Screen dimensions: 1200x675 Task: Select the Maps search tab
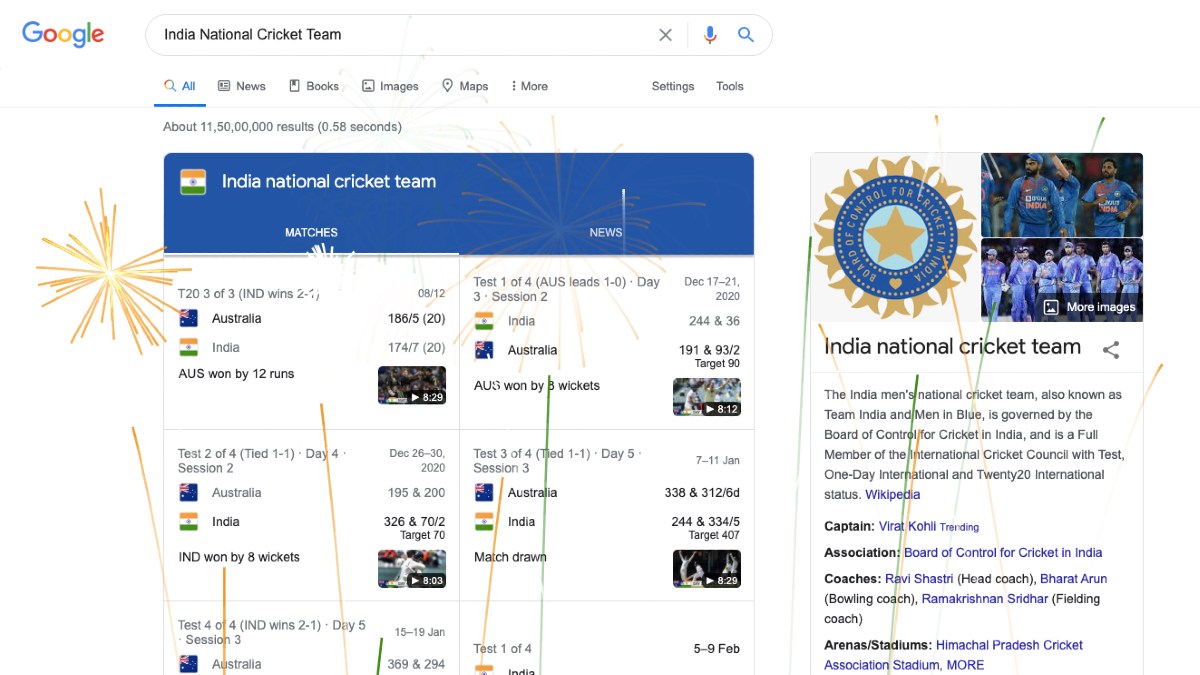pos(464,86)
